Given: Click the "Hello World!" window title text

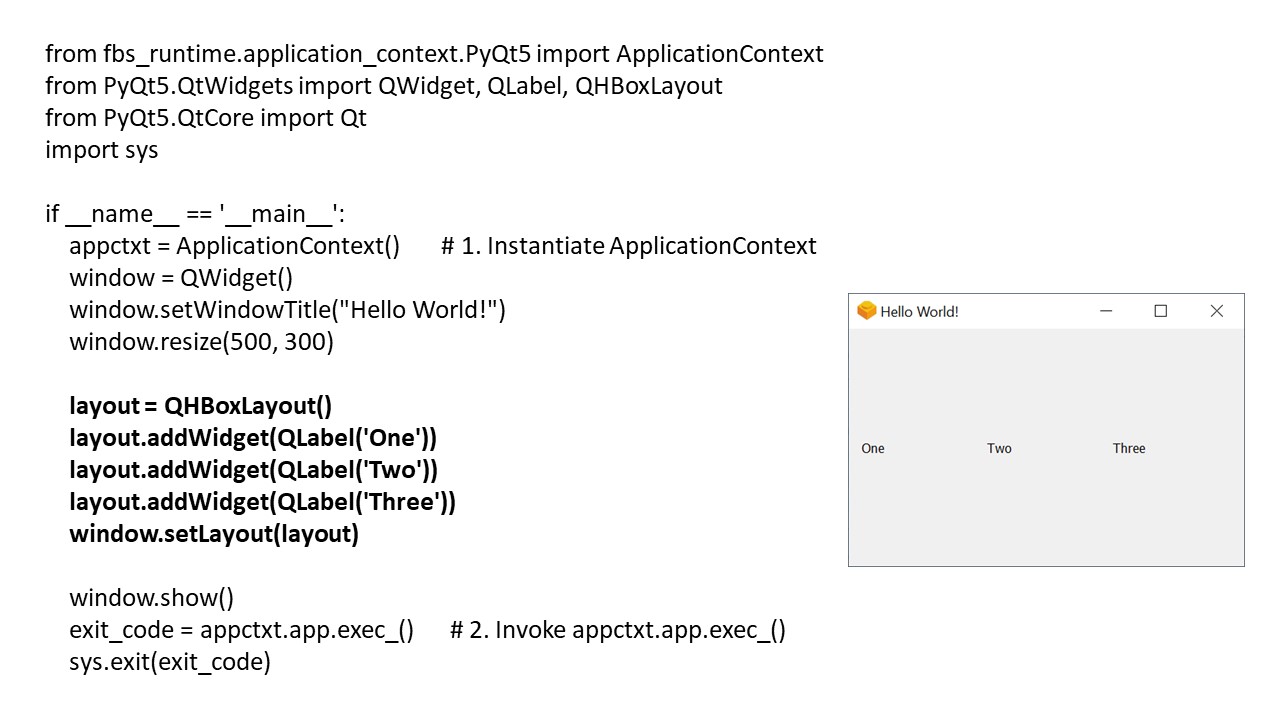Looking at the screenshot, I should coord(919,312).
